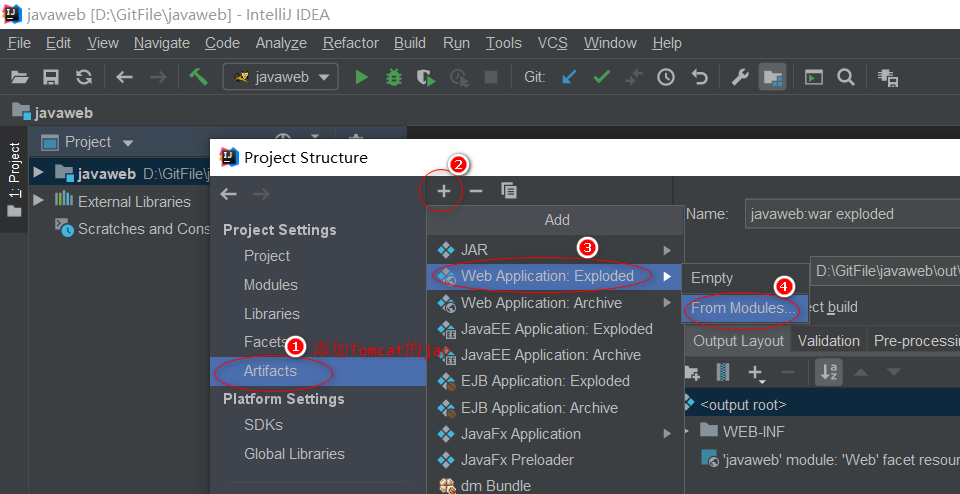
Task: Remove the artifact with the minus icon
Action: click(x=476, y=192)
